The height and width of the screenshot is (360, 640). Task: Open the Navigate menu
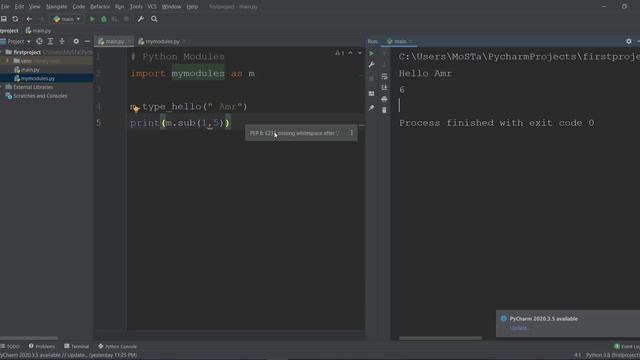56,7
